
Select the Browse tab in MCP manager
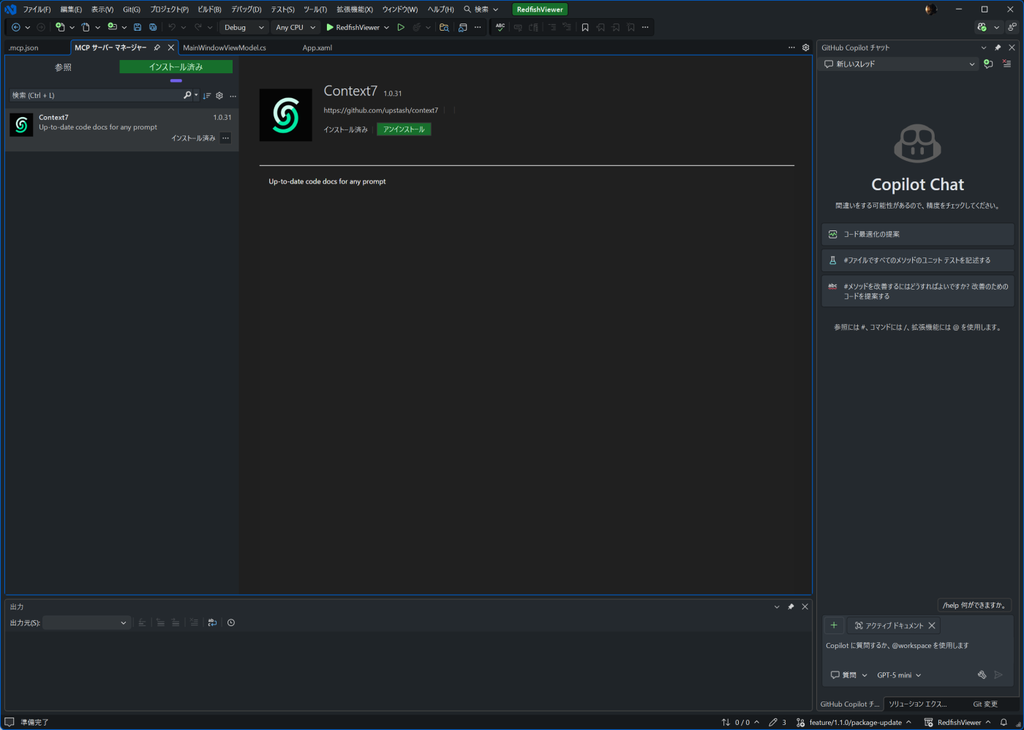point(63,67)
